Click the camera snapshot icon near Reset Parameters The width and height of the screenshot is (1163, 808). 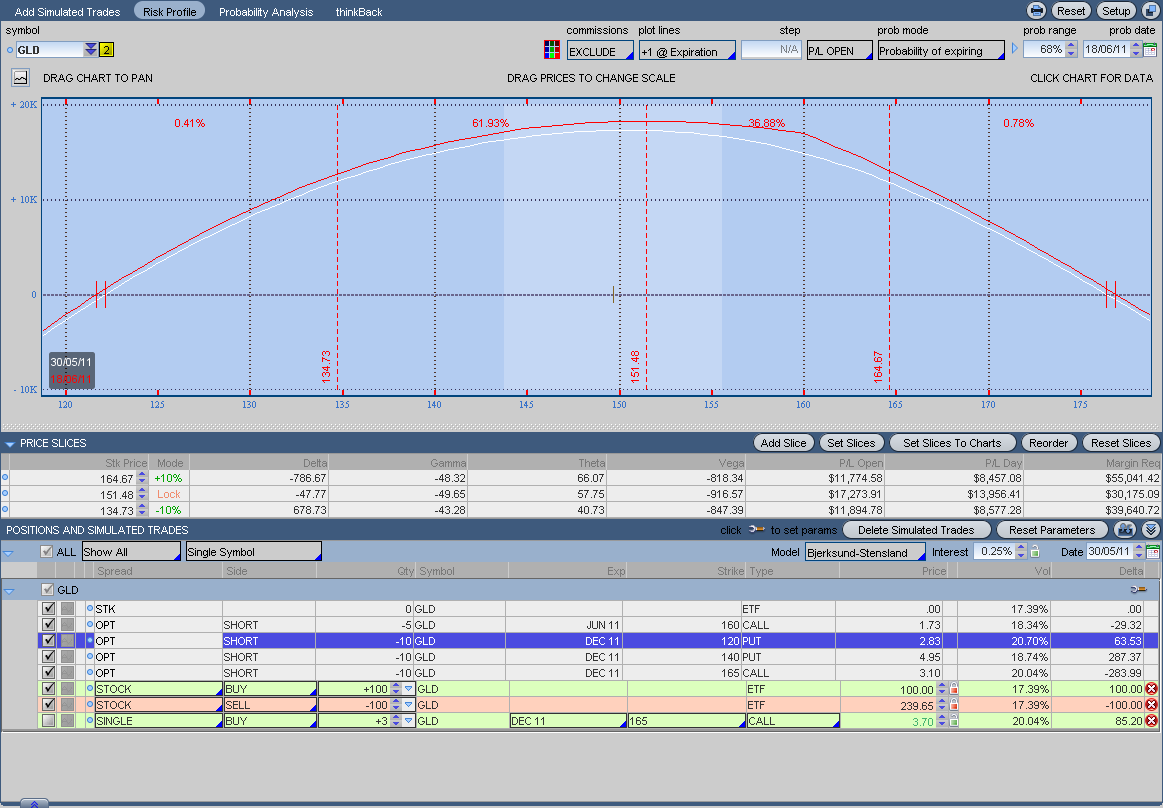[x=1125, y=530]
